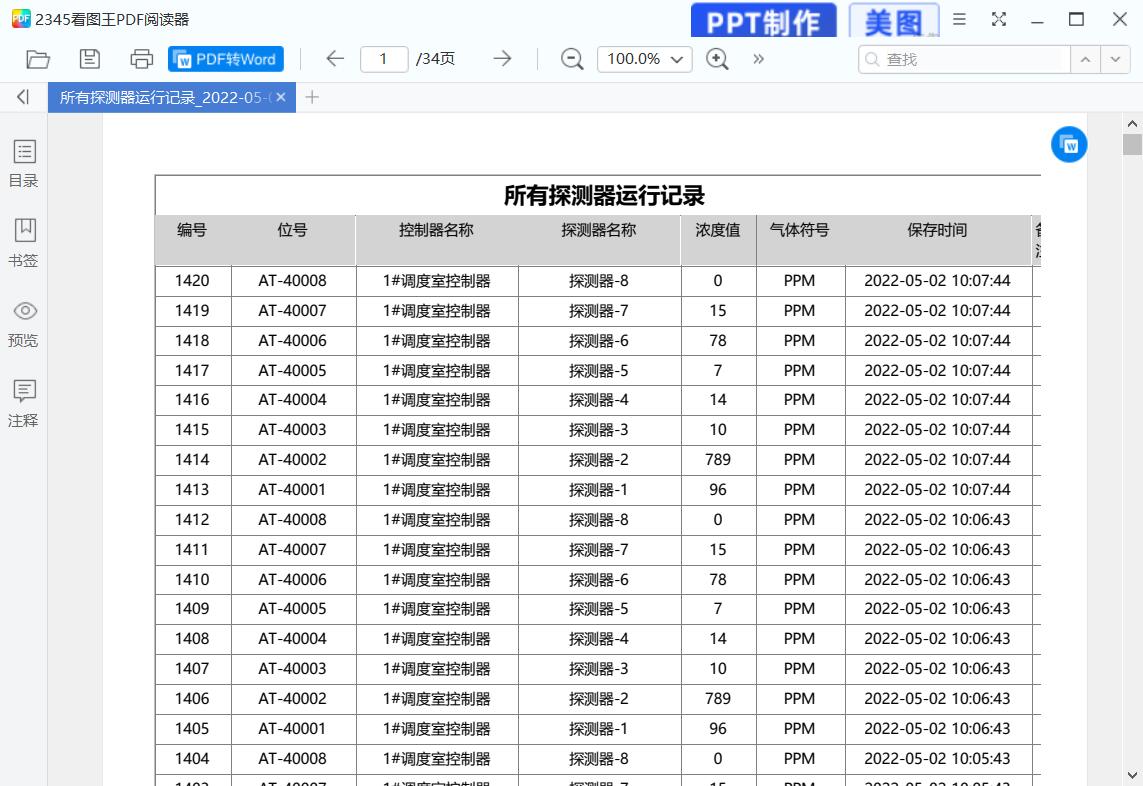Open the 100.0% zoom level dropdown
Viewport: 1143px width, 786px height.
[x=645, y=59]
